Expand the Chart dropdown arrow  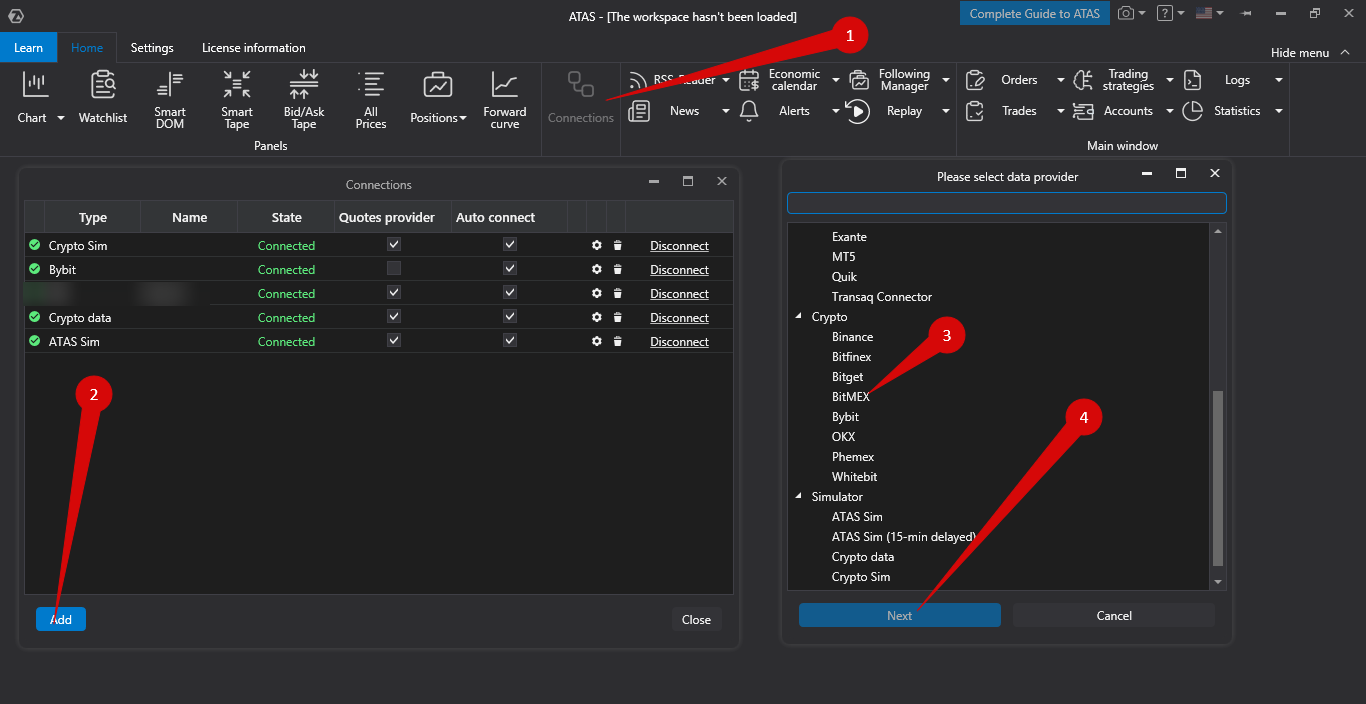tap(60, 118)
